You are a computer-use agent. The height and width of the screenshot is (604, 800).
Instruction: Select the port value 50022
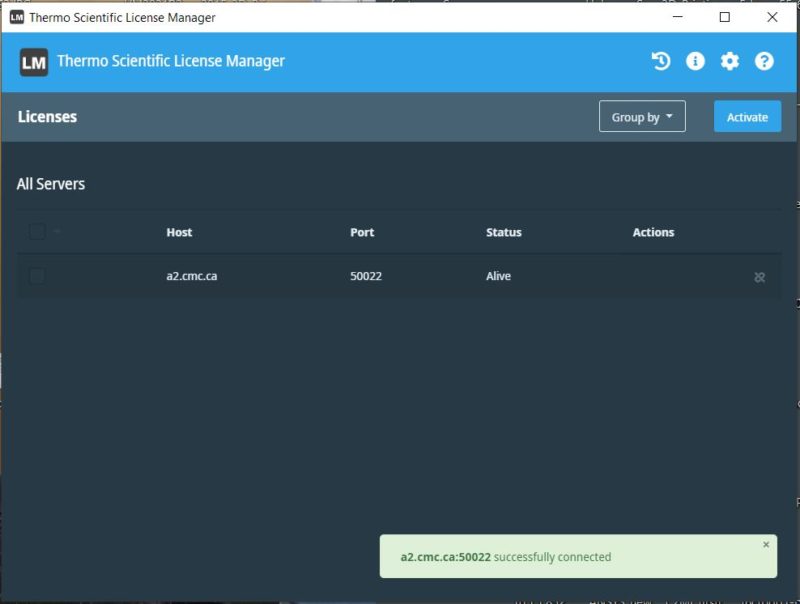[x=366, y=276]
